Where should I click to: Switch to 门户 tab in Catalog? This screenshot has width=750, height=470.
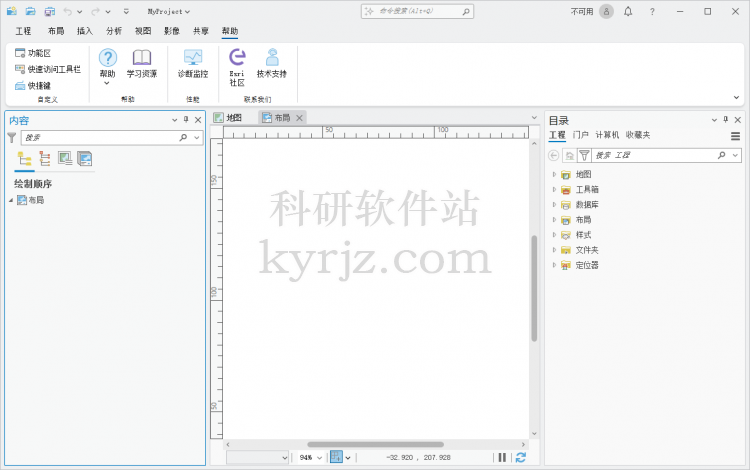point(580,135)
